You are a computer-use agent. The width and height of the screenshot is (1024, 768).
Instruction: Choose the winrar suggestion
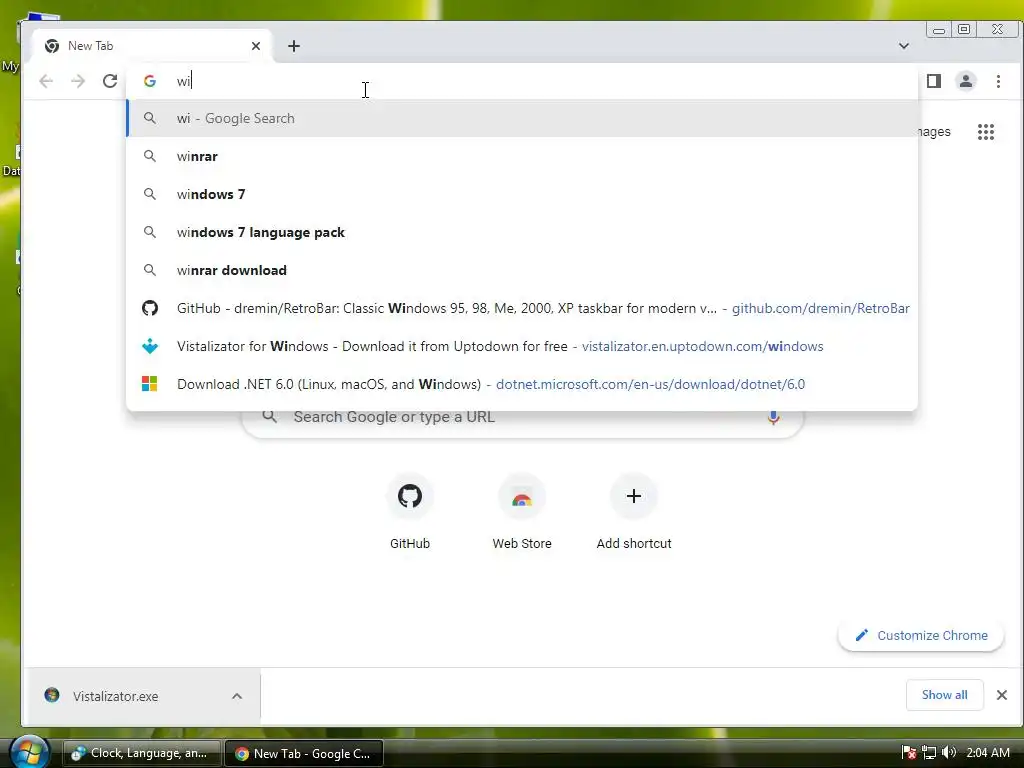pos(522,156)
